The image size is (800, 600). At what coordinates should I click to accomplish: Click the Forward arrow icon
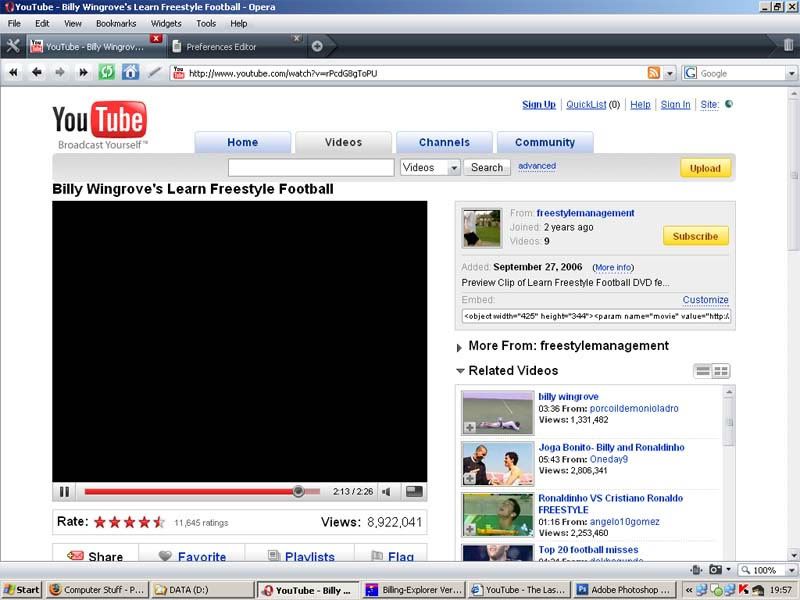[x=60, y=72]
